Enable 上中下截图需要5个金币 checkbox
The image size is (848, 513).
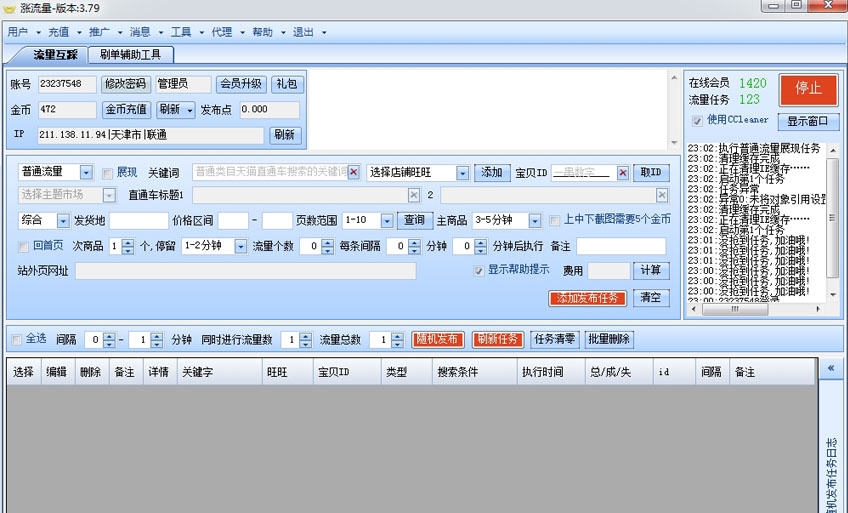(x=554, y=220)
